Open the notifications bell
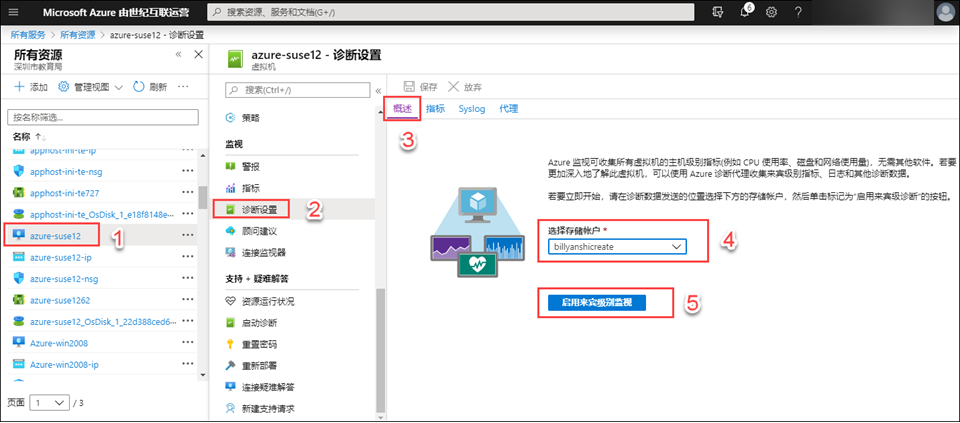 pos(746,12)
